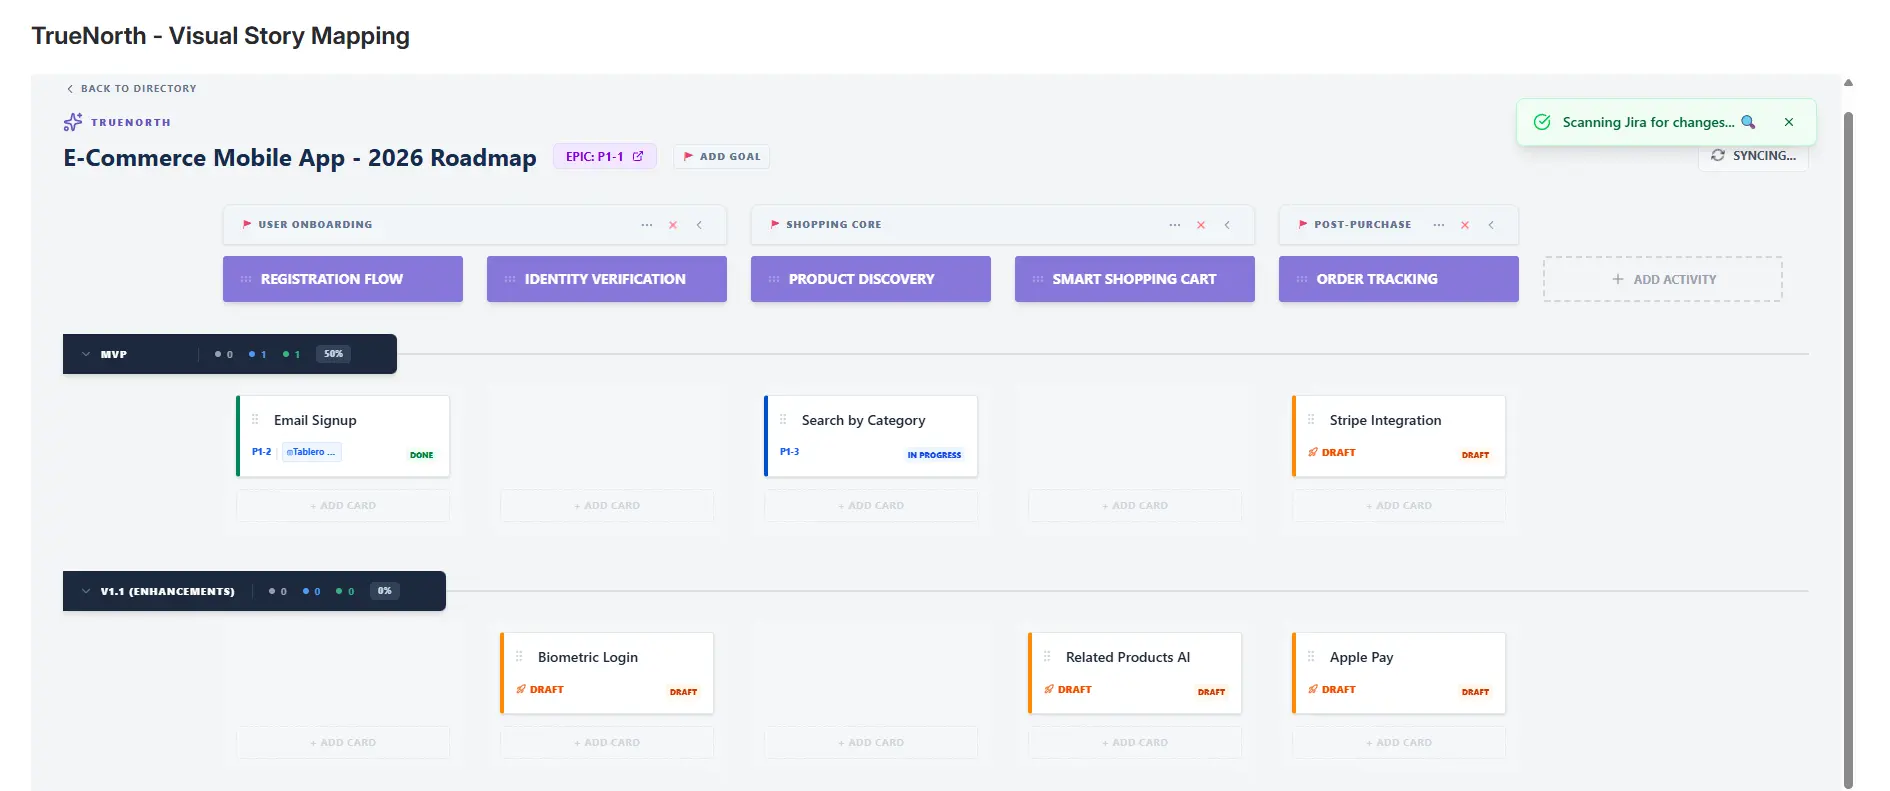Screen dimensions: 1890x791
Task: Open User Onboarding goal options menu
Action: 646,225
